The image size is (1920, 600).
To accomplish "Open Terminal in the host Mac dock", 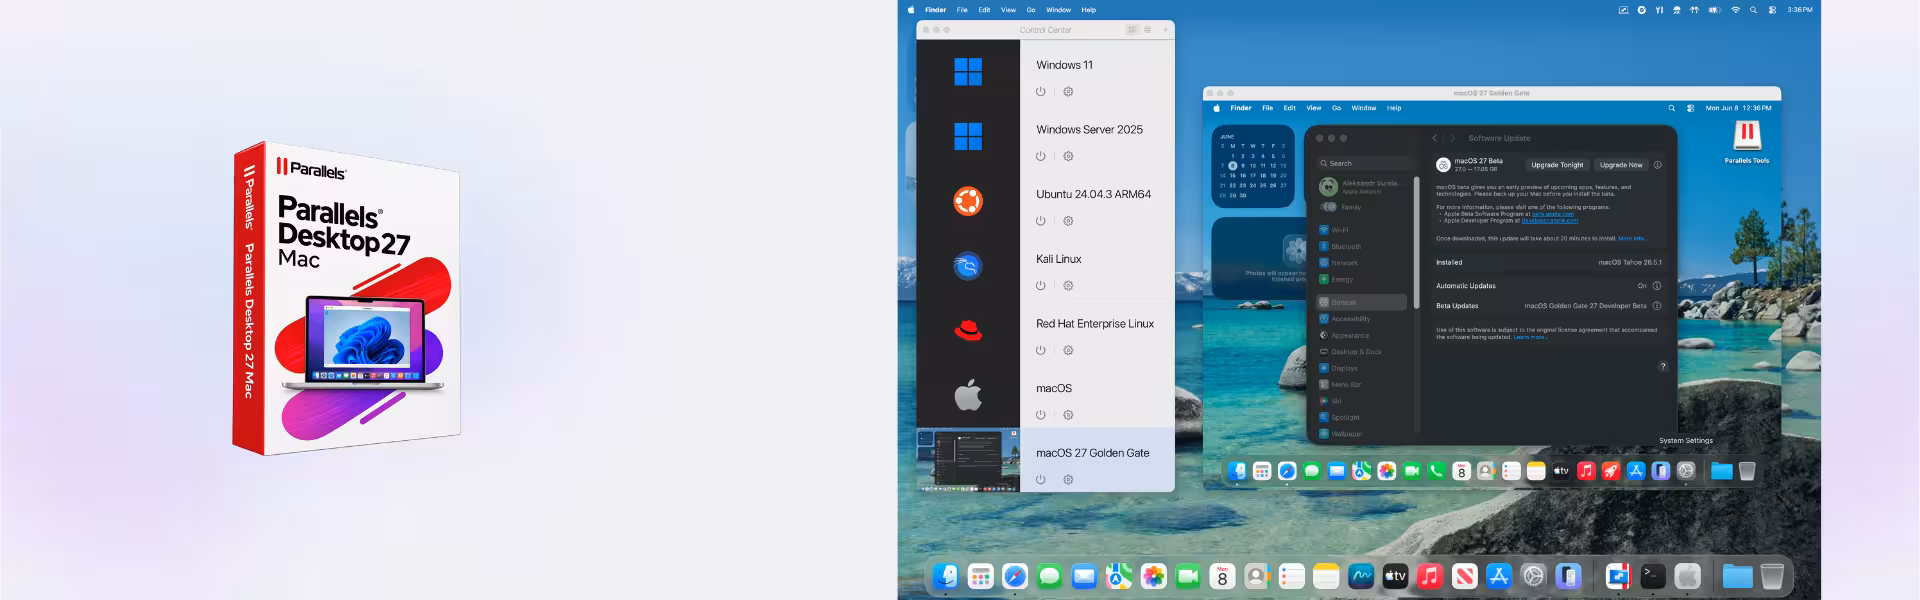I will pyautogui.click(x=1653, y=576).
